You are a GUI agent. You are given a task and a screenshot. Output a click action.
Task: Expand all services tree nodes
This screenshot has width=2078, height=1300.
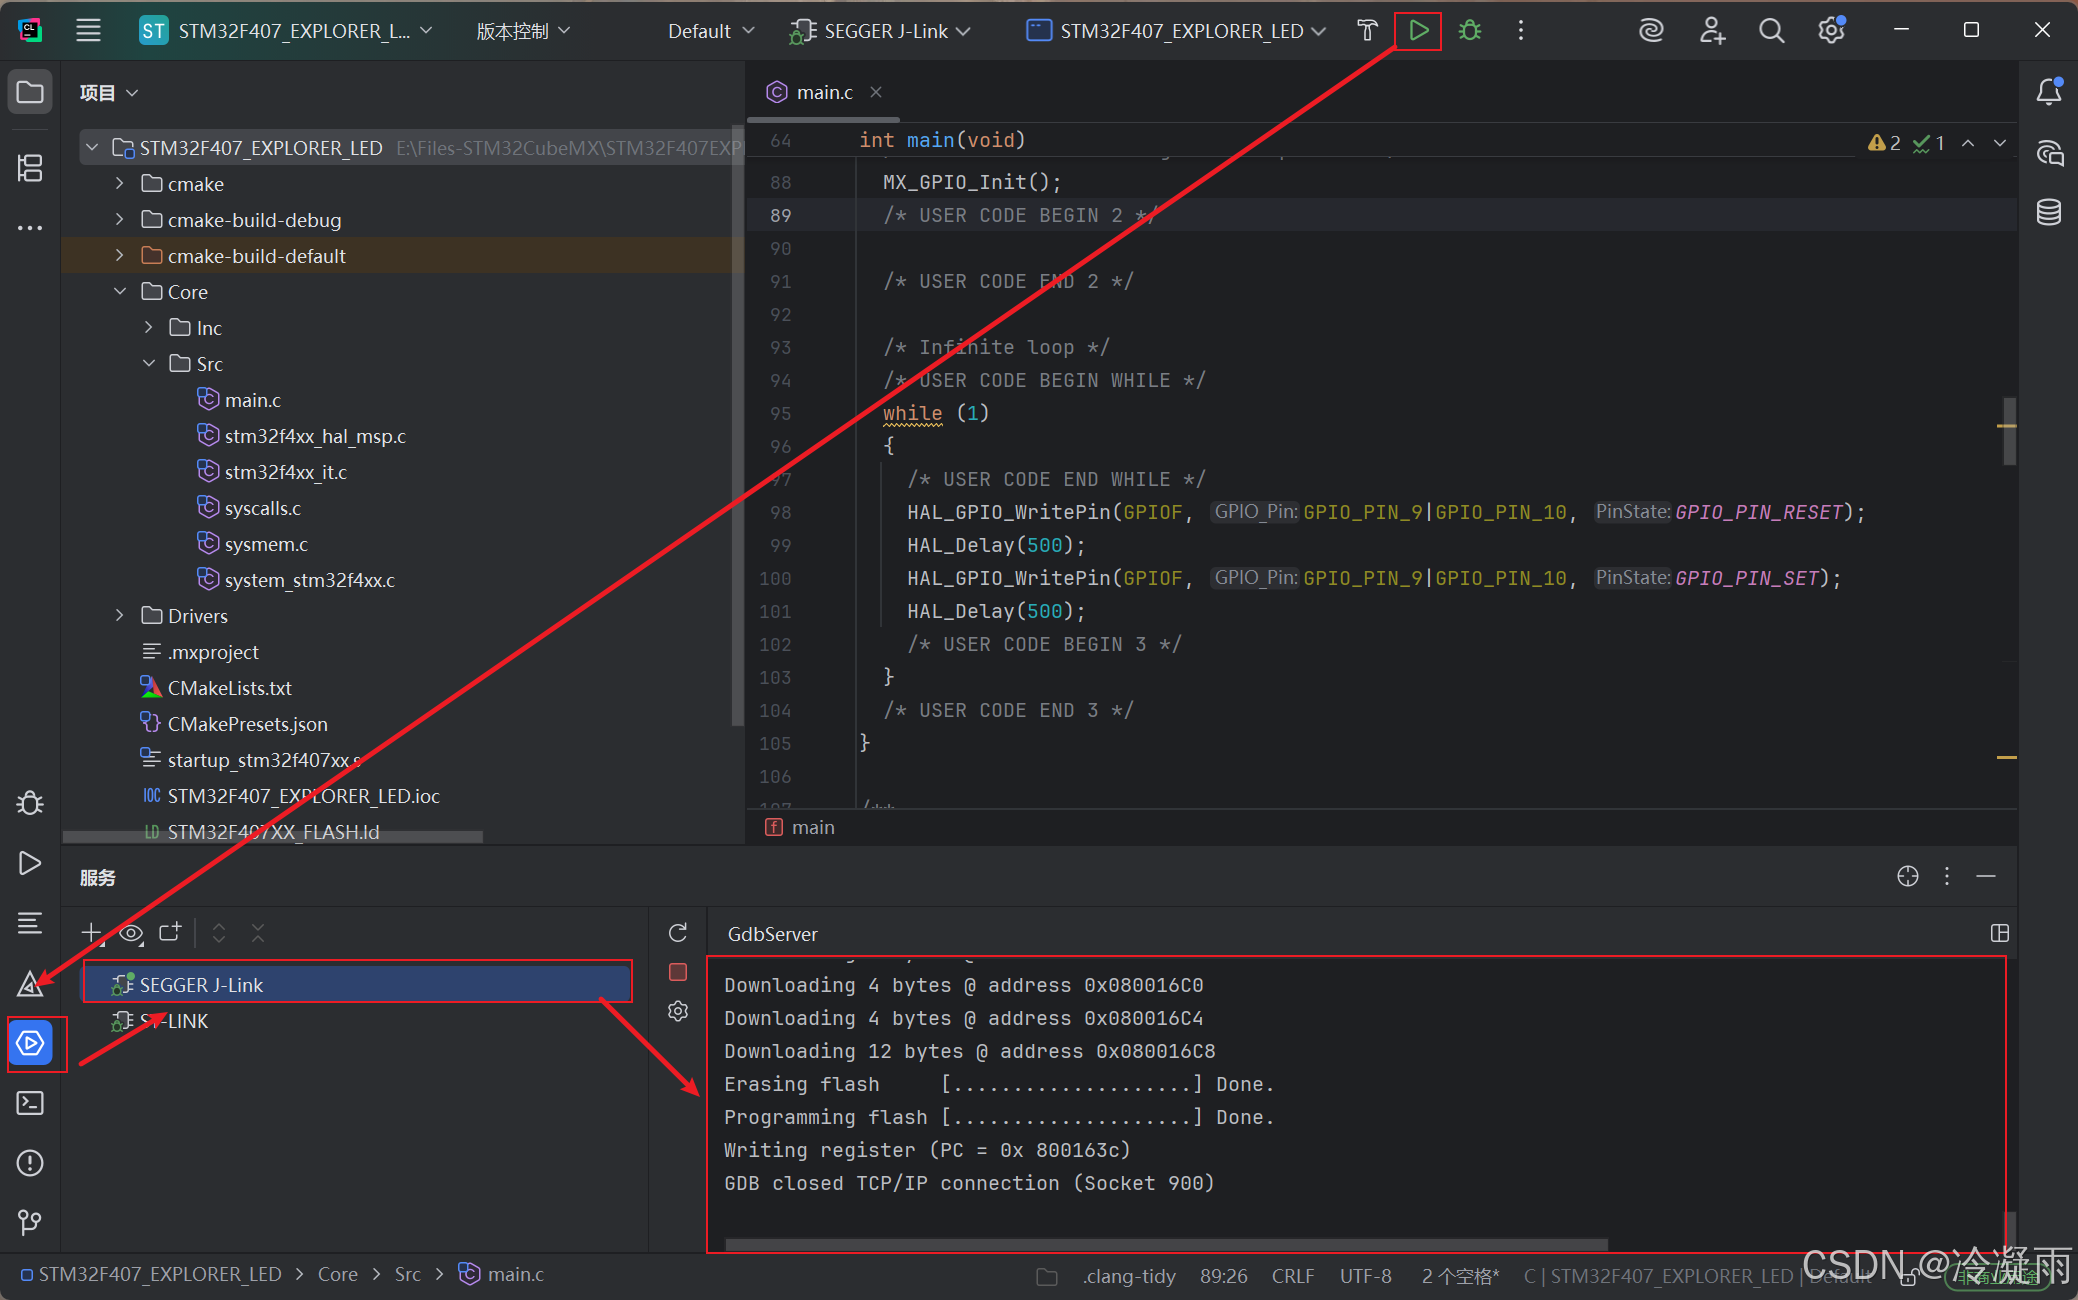(x=219, y=933)
